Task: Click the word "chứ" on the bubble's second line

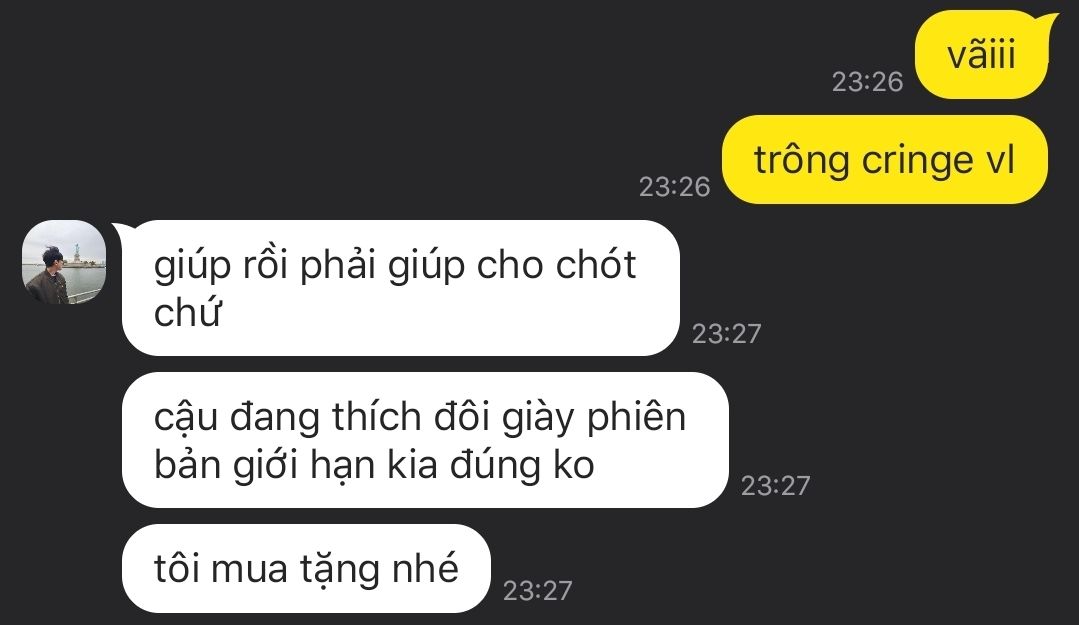Action: [187, 313]
